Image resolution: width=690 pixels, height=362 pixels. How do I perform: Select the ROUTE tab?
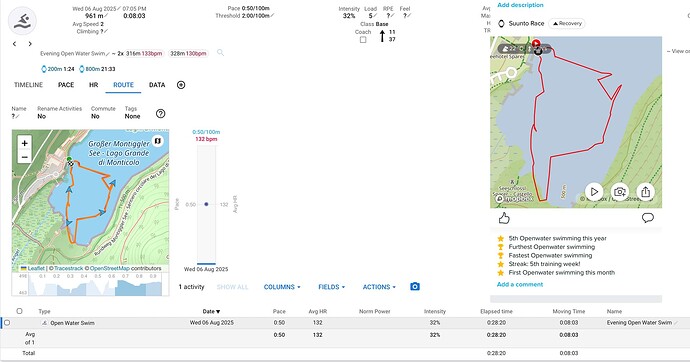(123, 85)
